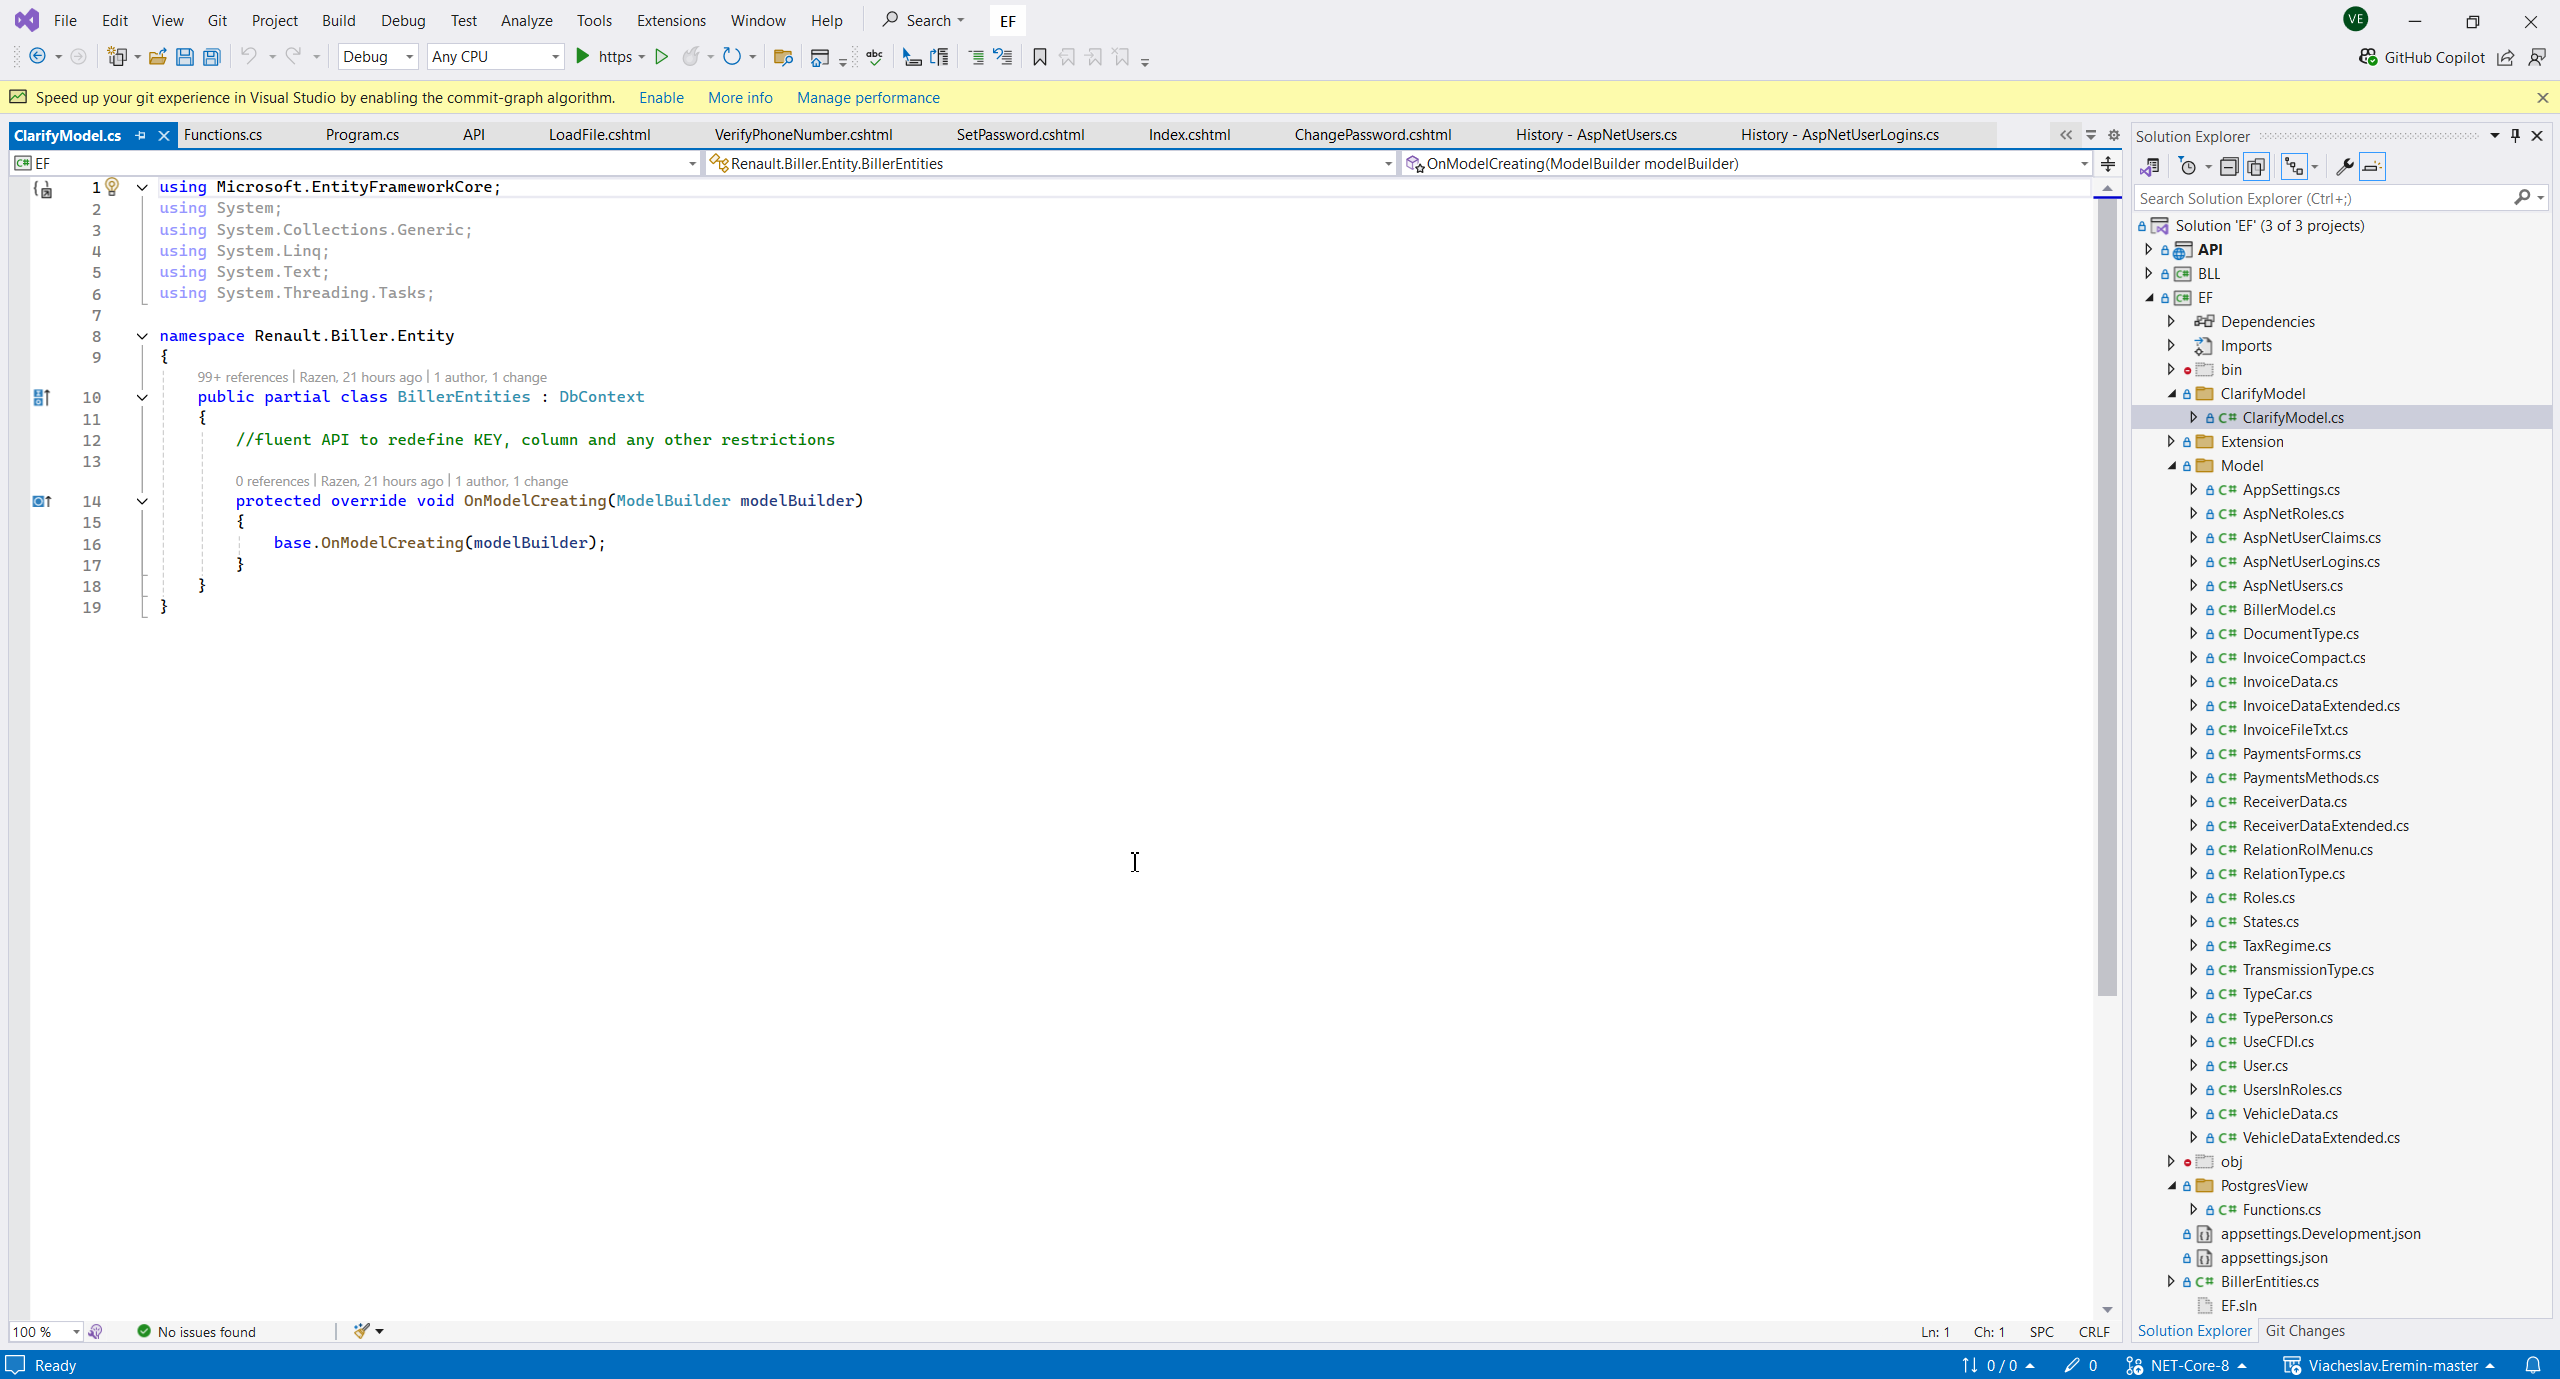Save all open files
The image size is (2560, 1379).
(211, 57)
